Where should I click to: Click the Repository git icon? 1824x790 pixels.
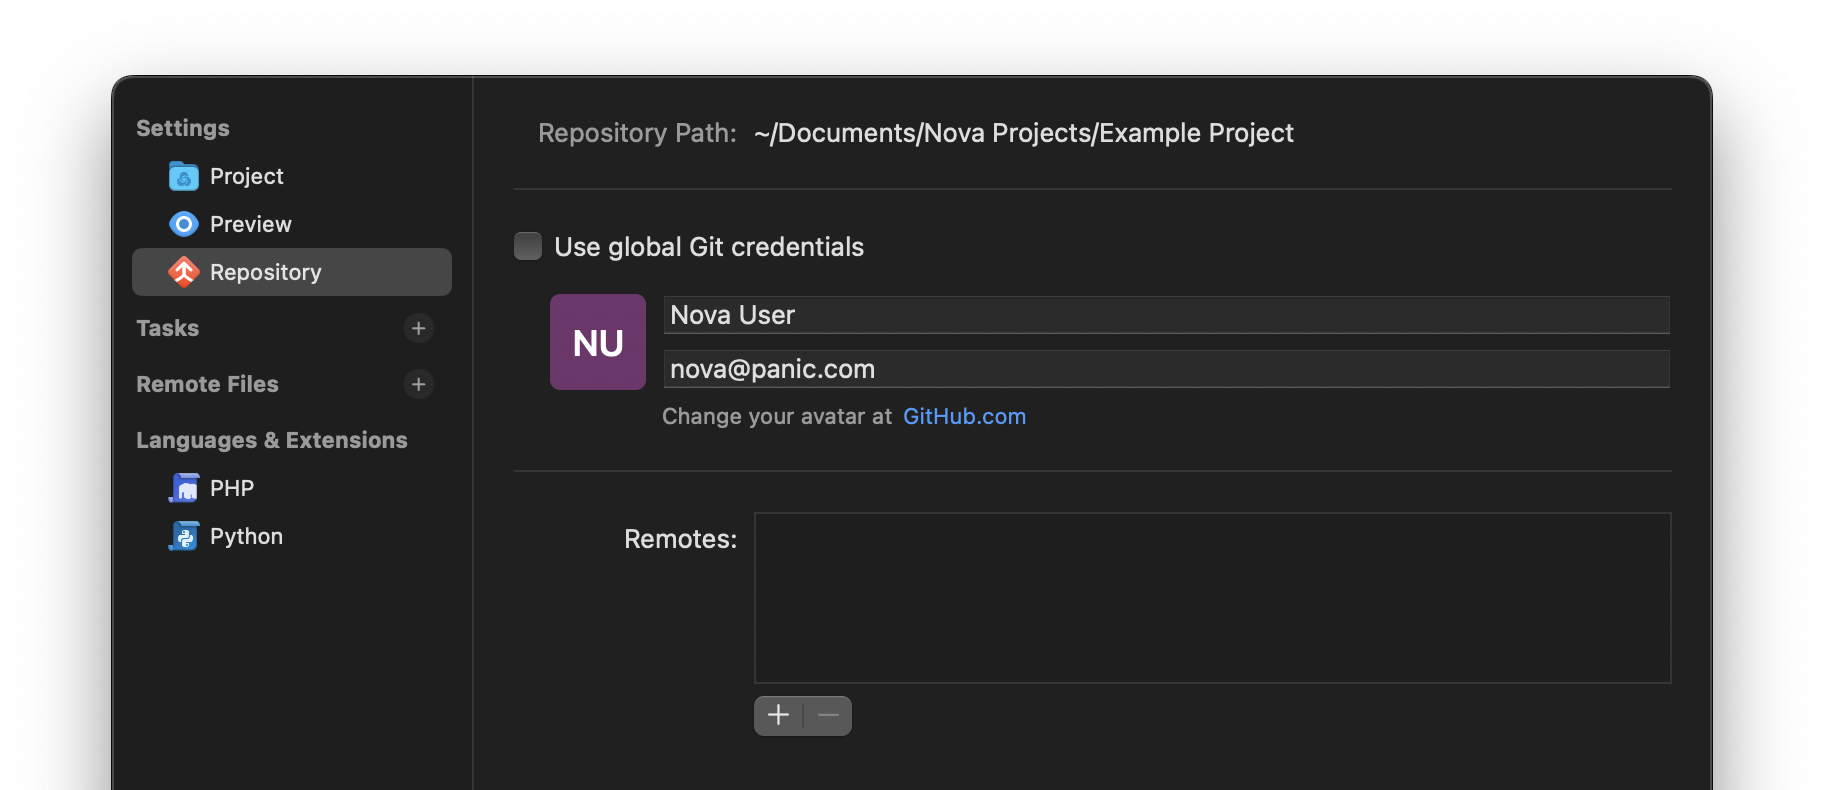pos(184,272)
